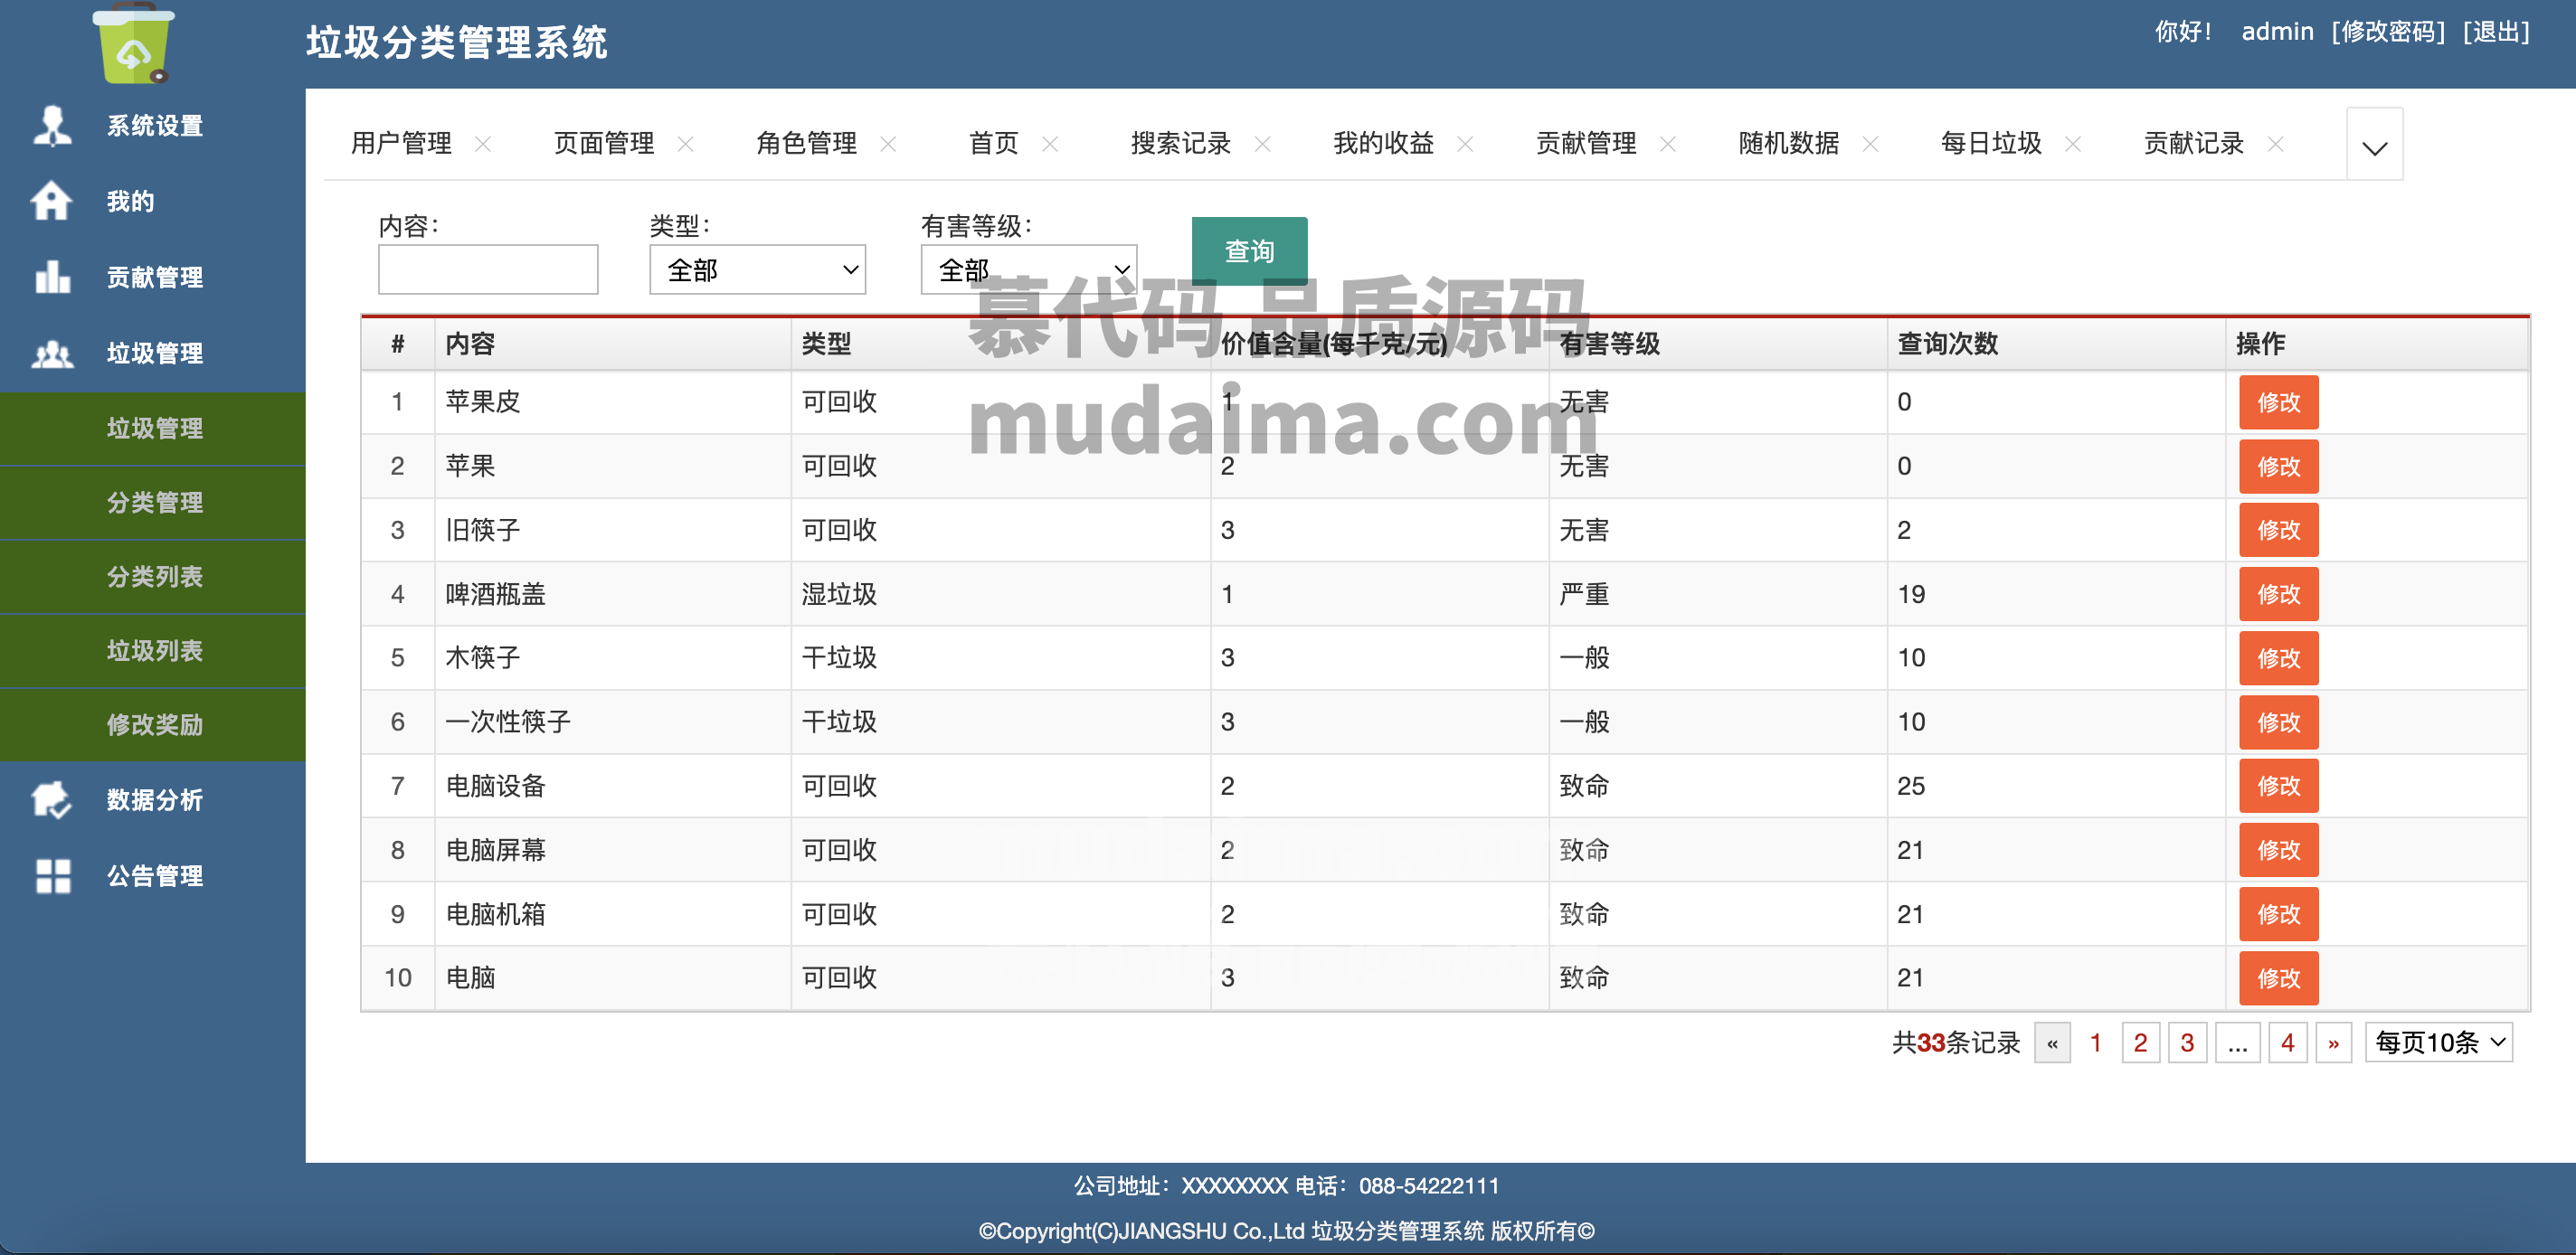This screenshot has height=1255, width=2576.
Task: Click 修改 for 一次性筷子 row
Action: click(x=2278, y=722)
